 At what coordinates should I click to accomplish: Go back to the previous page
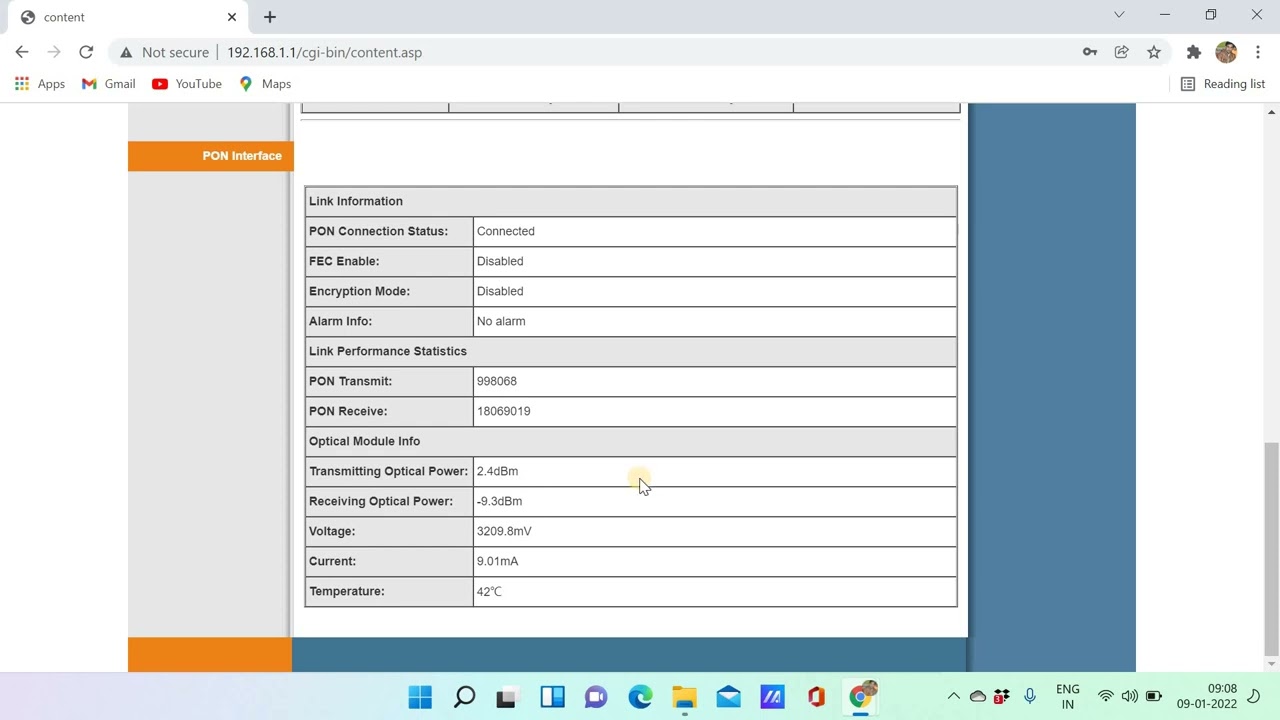pos(22,52)
